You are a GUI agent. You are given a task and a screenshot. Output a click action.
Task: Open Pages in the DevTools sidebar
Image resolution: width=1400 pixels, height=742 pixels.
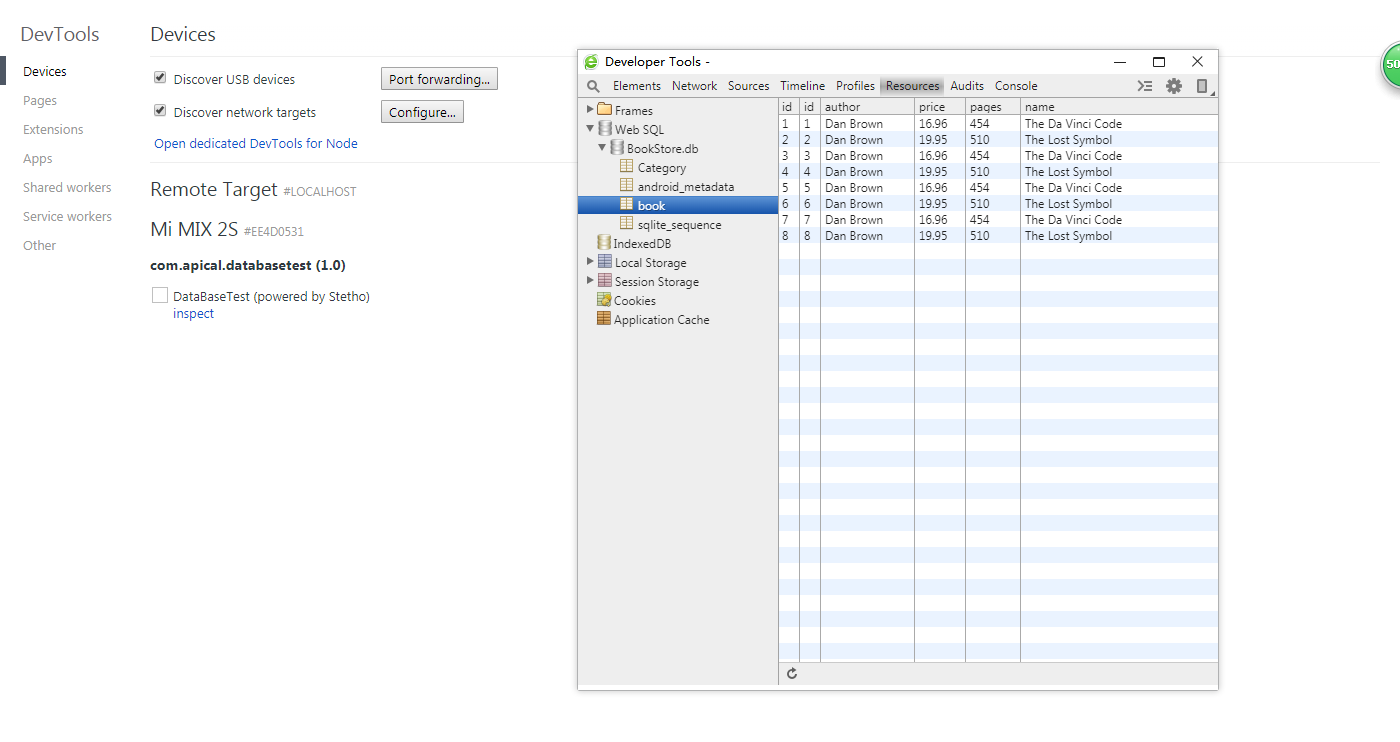[x=40, y=101]
